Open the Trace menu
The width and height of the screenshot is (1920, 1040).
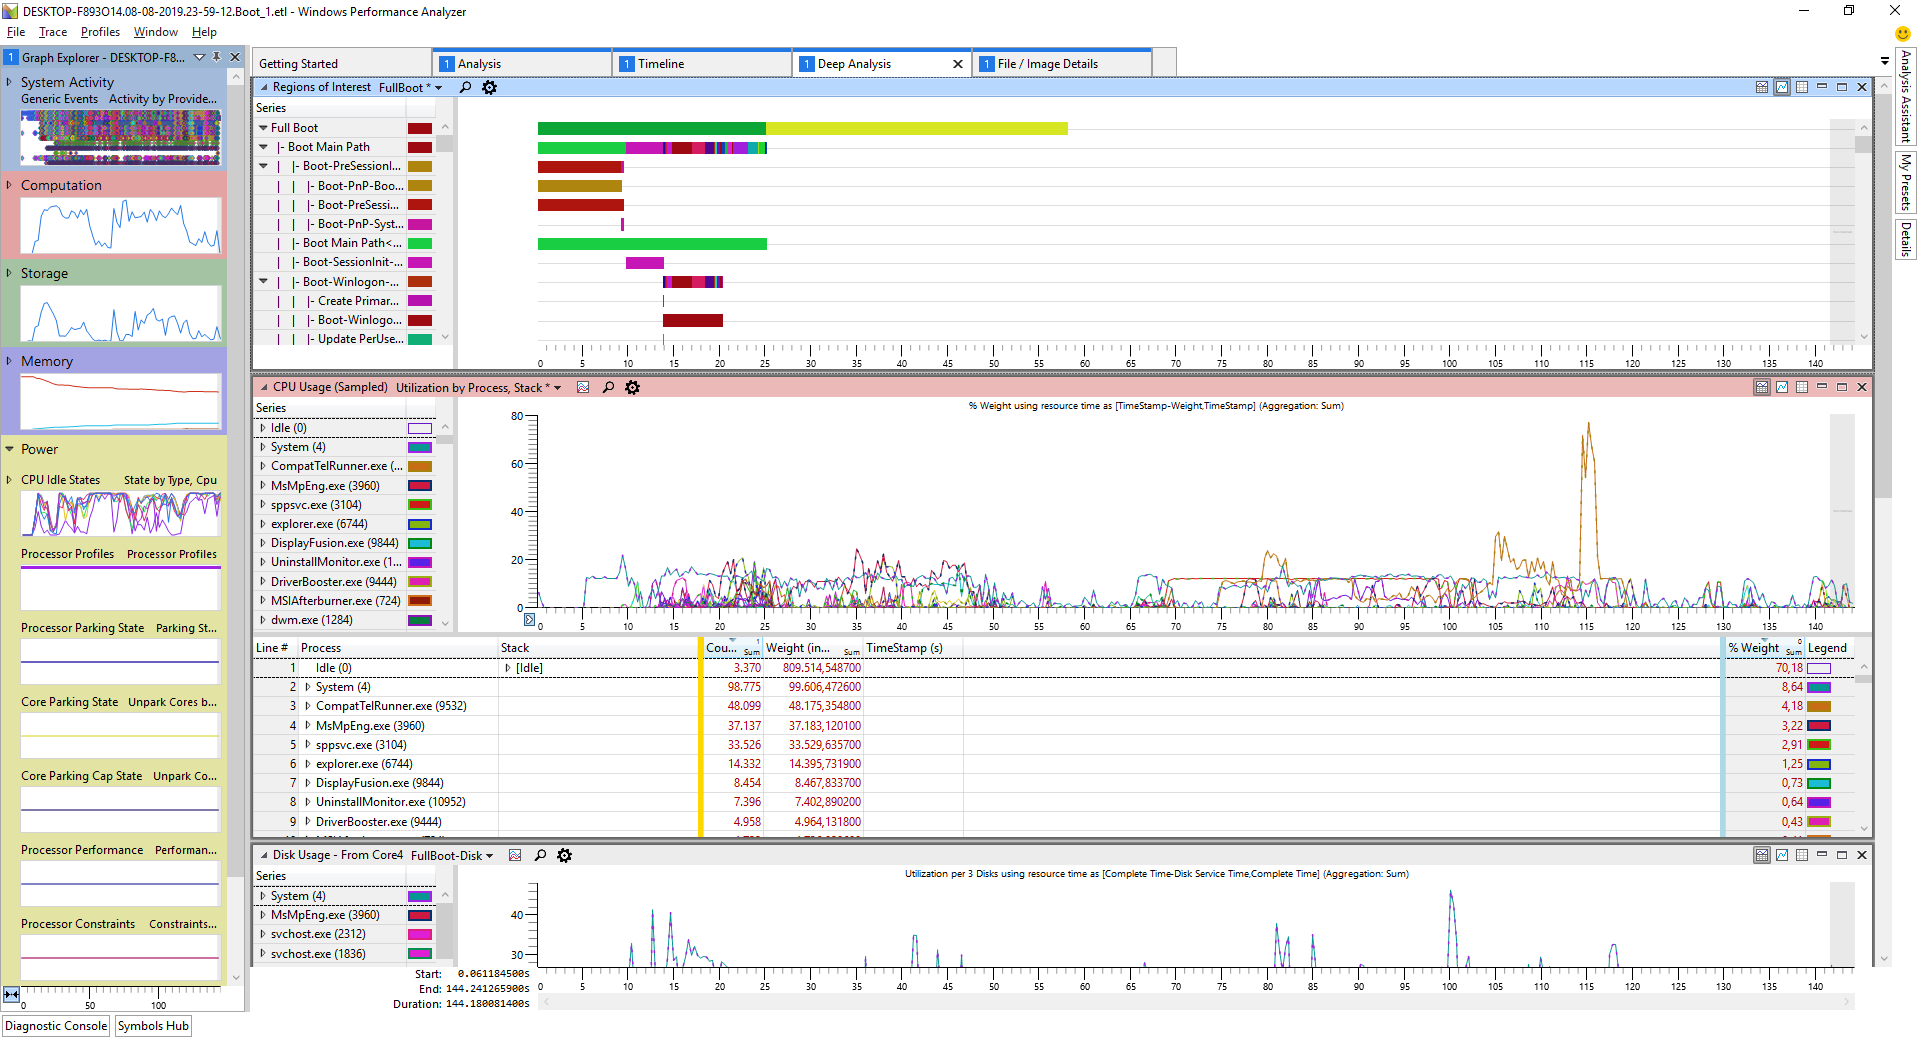(53, 32)
